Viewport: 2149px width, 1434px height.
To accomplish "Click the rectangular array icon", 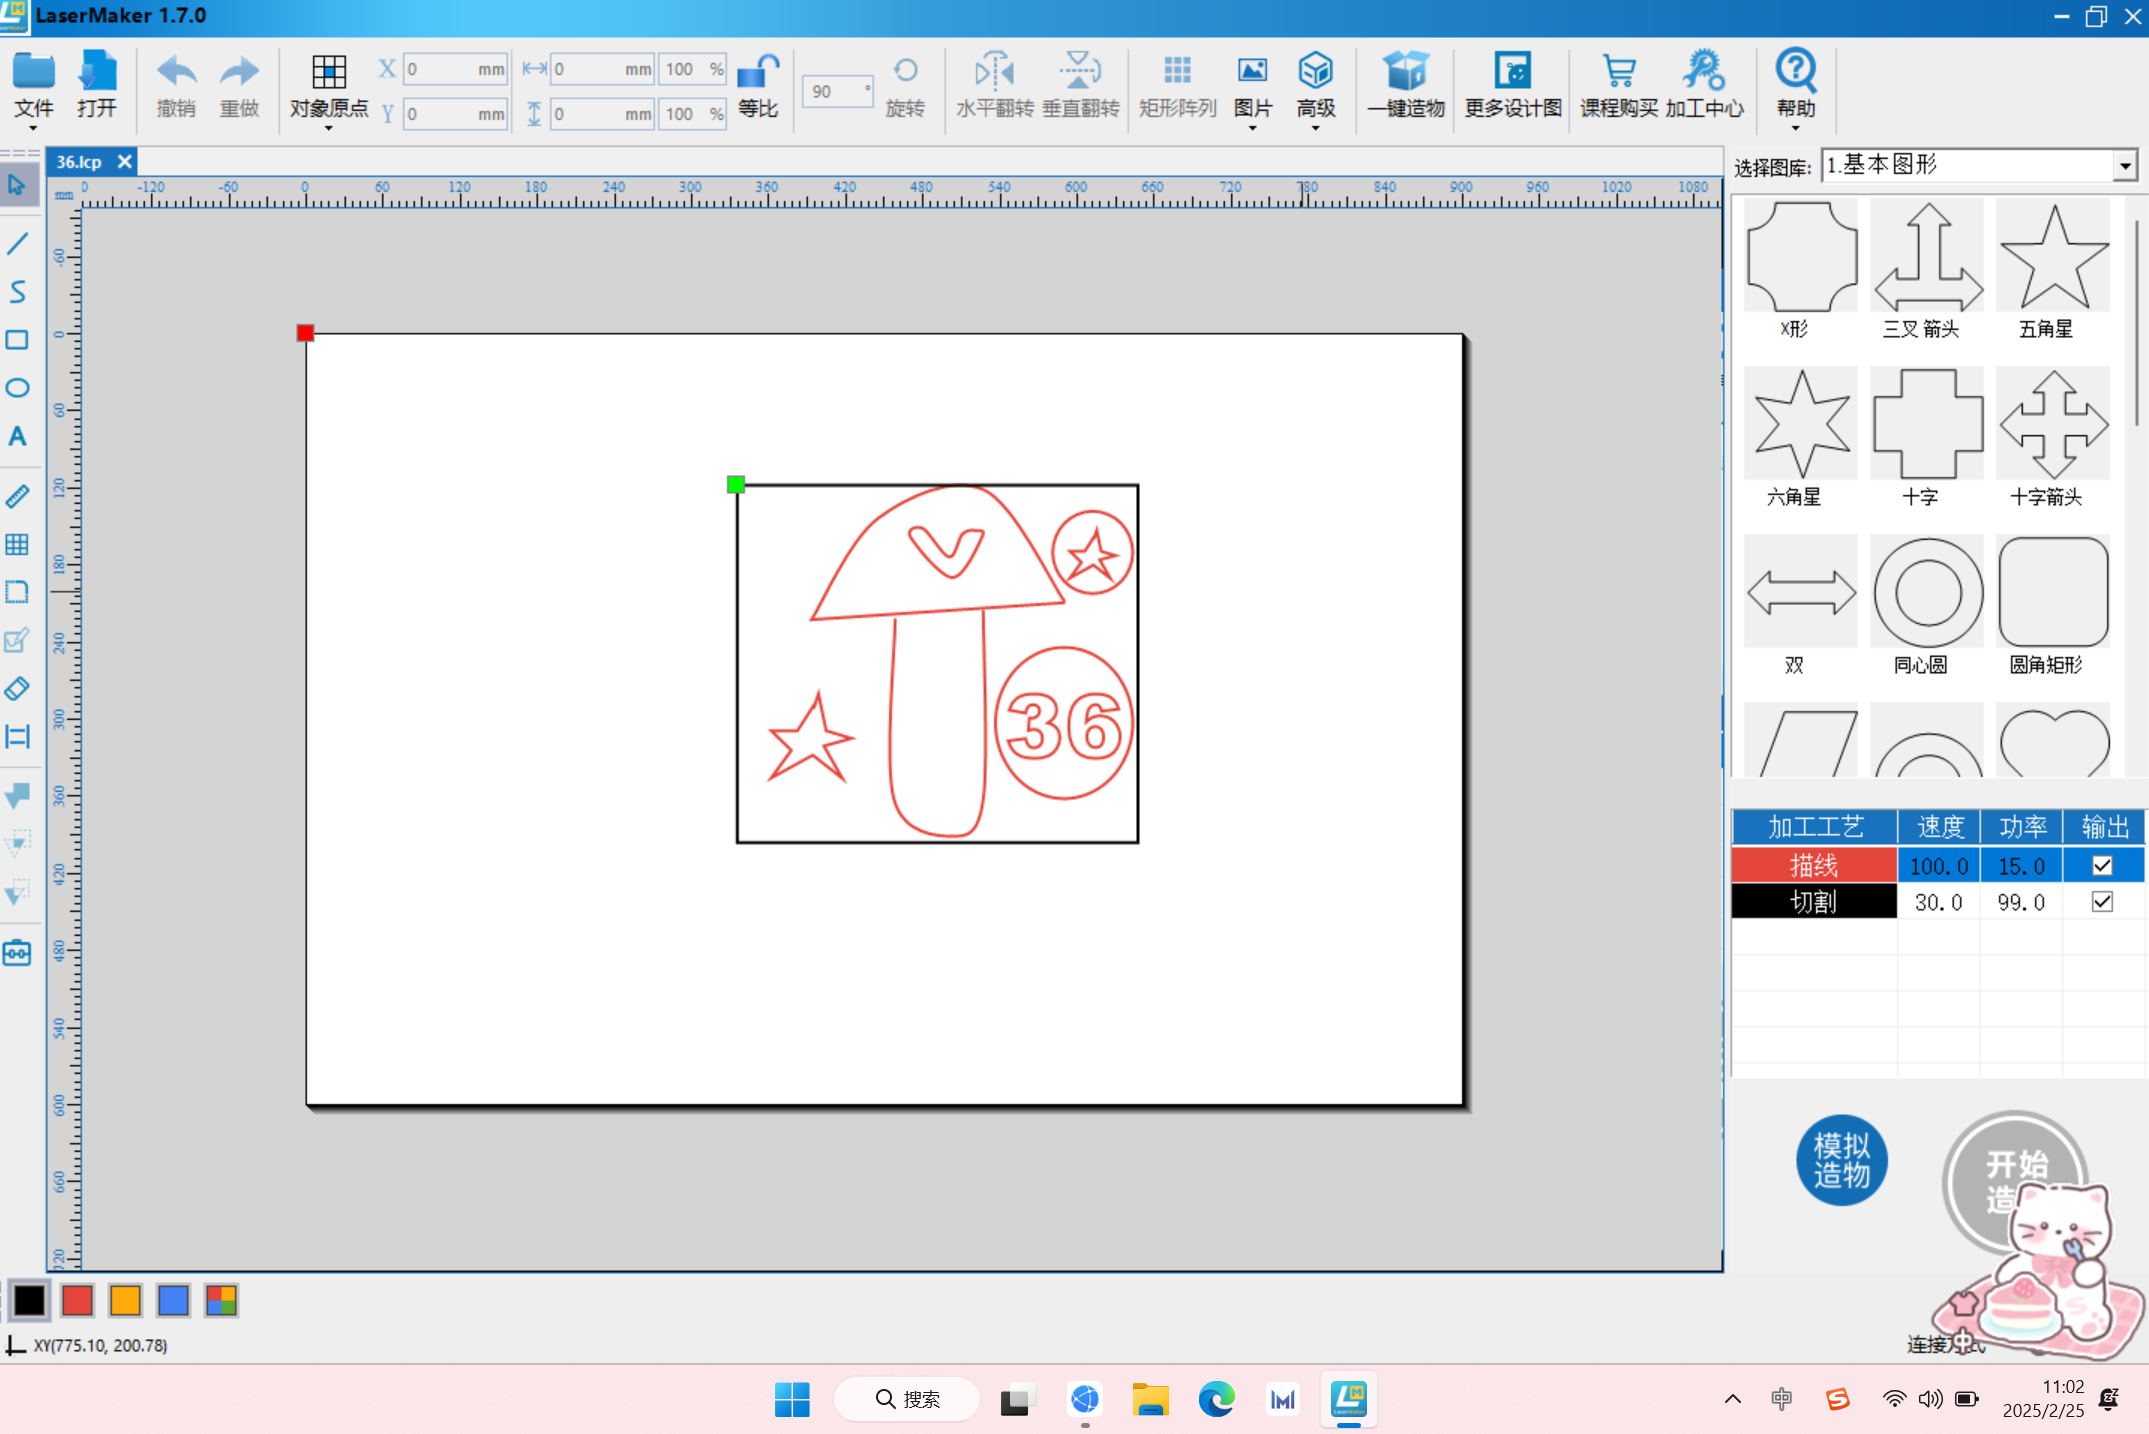I will 1177,72.
